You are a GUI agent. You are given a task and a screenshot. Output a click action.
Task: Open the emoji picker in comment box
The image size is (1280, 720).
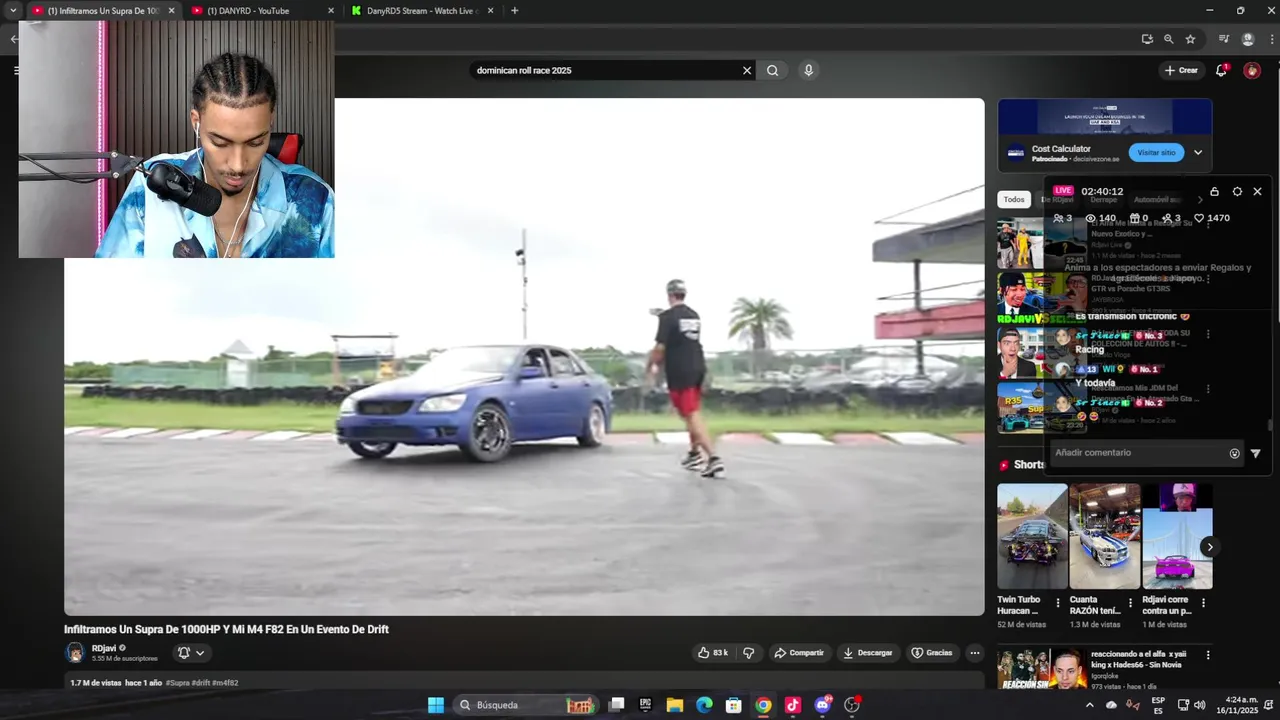pyautogui.click(x=1234, y=453)
